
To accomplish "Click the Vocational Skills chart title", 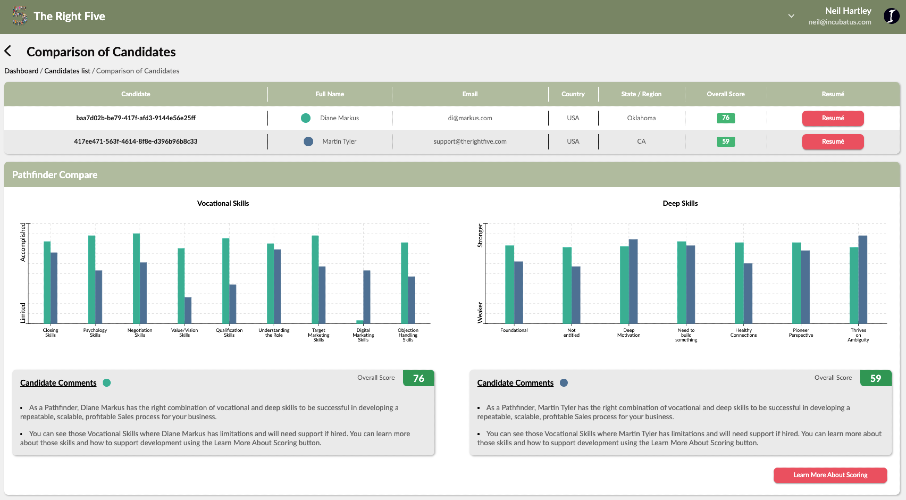I will (x=223, y=203).
